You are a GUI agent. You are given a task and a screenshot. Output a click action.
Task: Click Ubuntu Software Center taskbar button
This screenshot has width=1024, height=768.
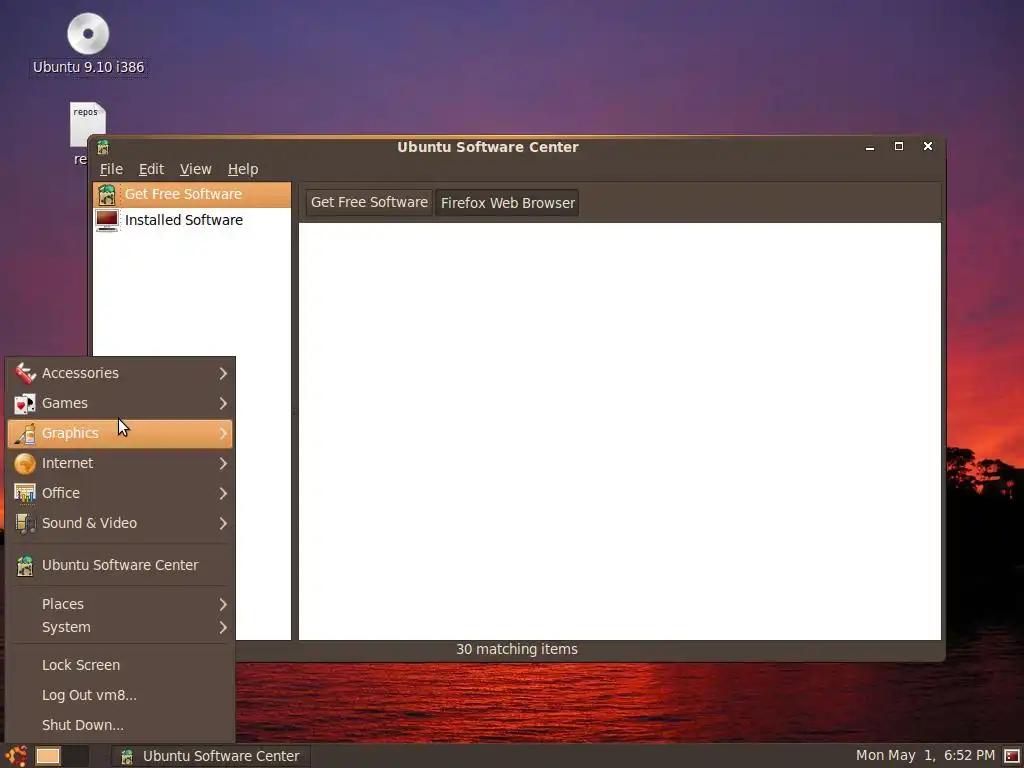click(211, 756)
